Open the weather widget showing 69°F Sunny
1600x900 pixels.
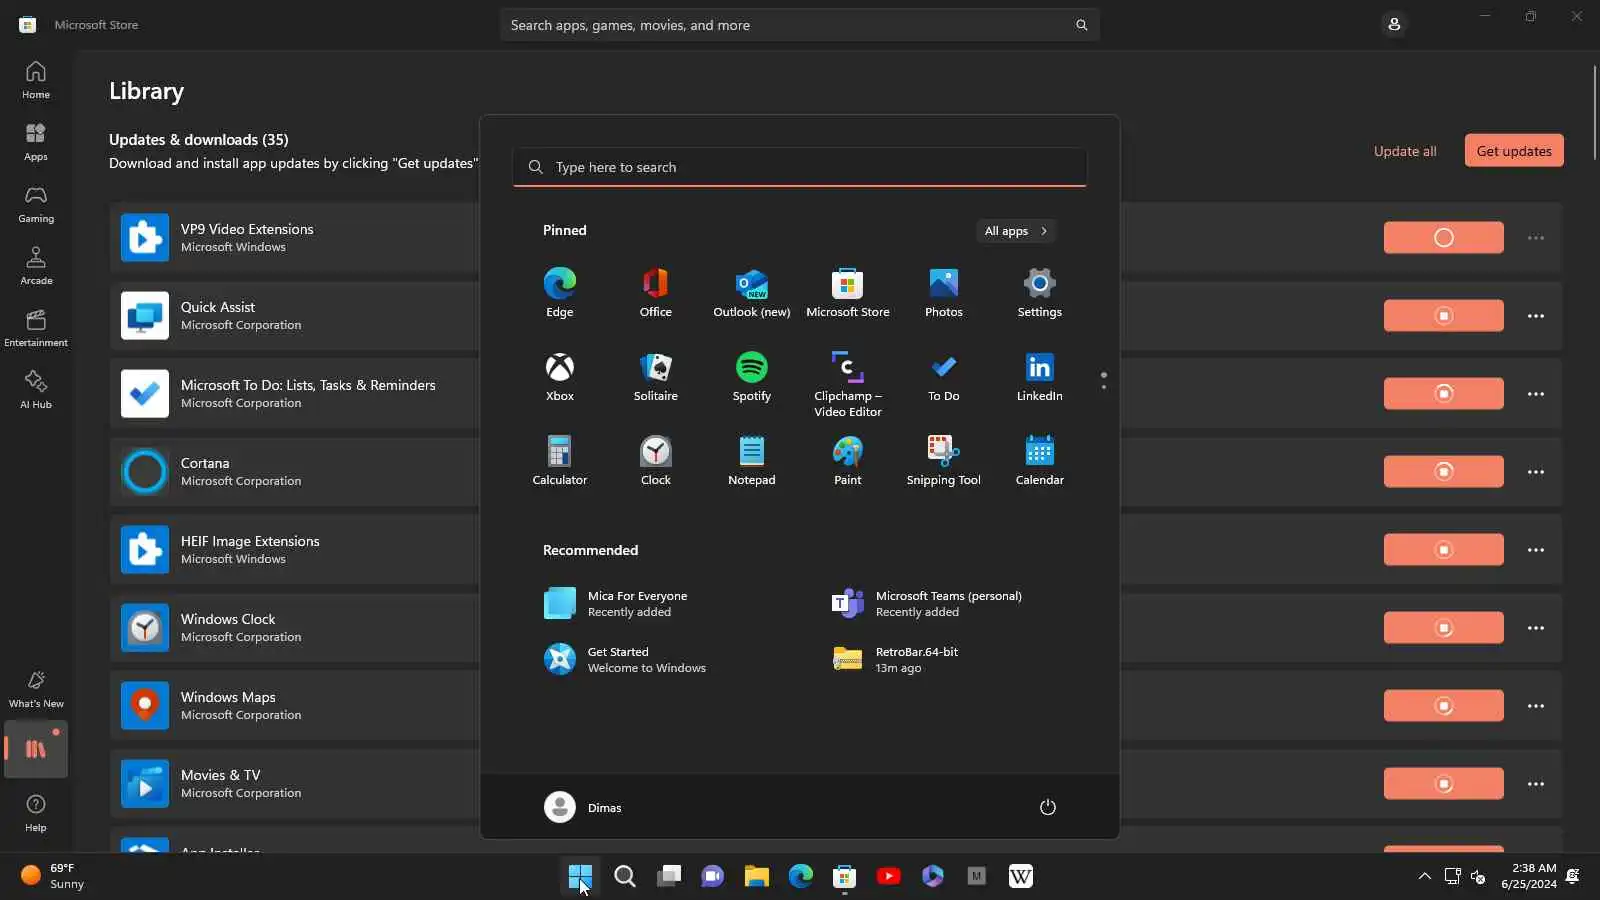(52, 876)
